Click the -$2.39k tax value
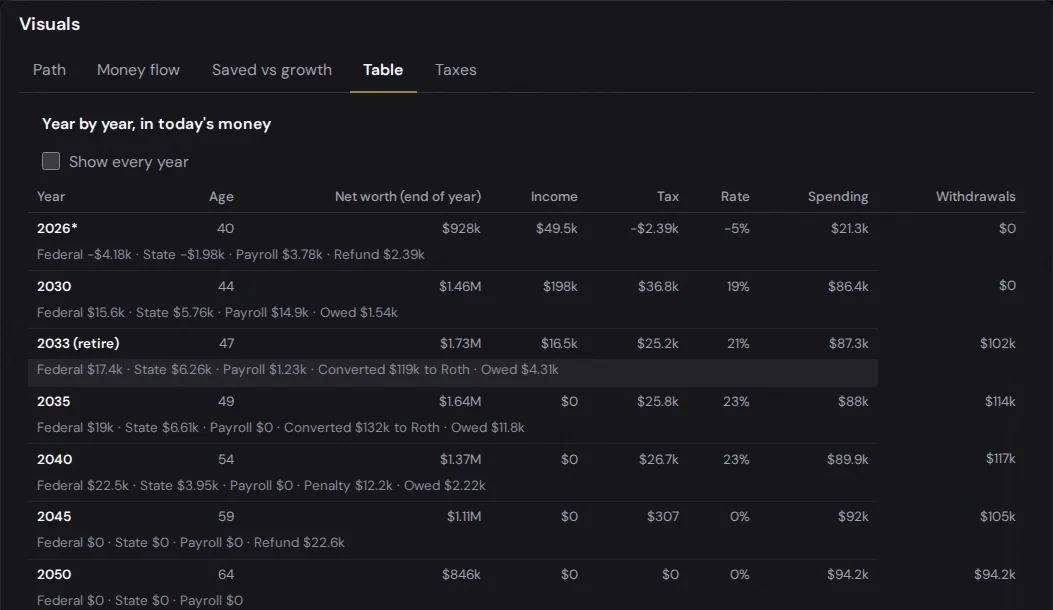Image resolution: width=1053 pixels, height=610 pixels. pyautogui.click(x=654, y=228)
